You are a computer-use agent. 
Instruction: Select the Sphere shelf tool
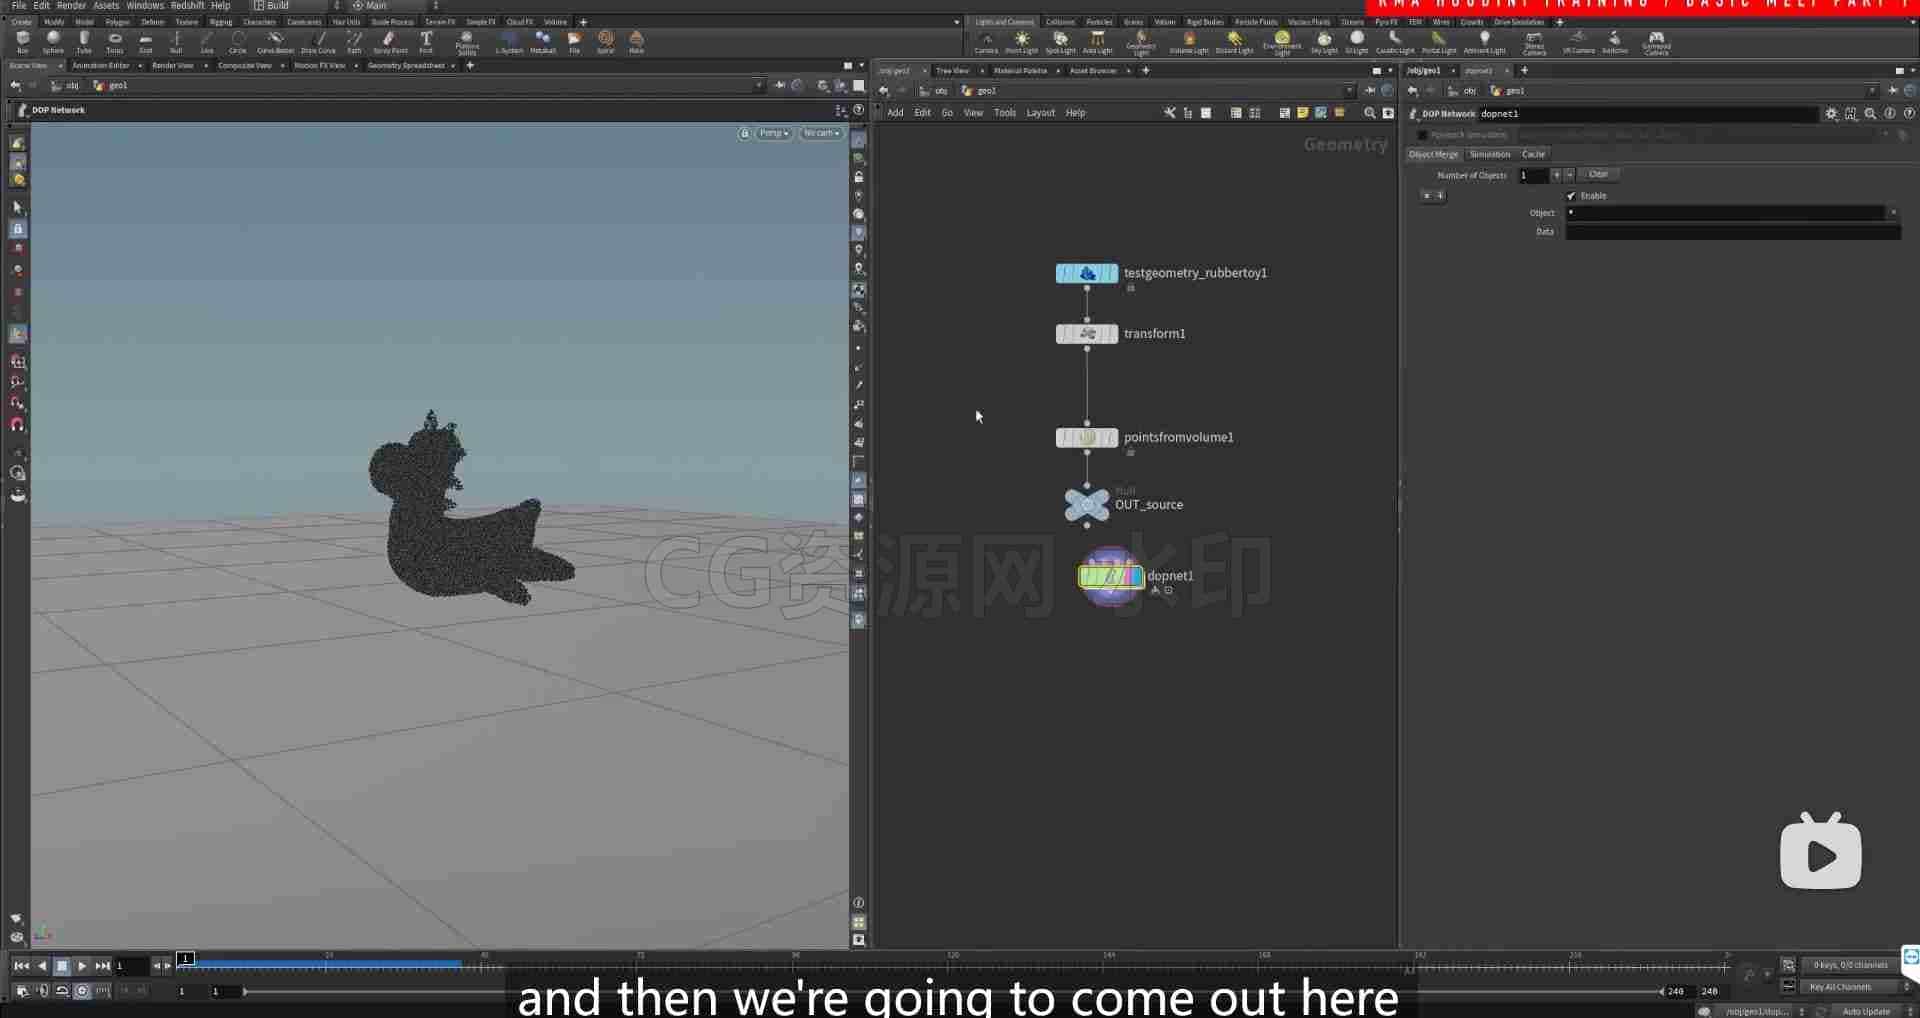tap(53, 41)
